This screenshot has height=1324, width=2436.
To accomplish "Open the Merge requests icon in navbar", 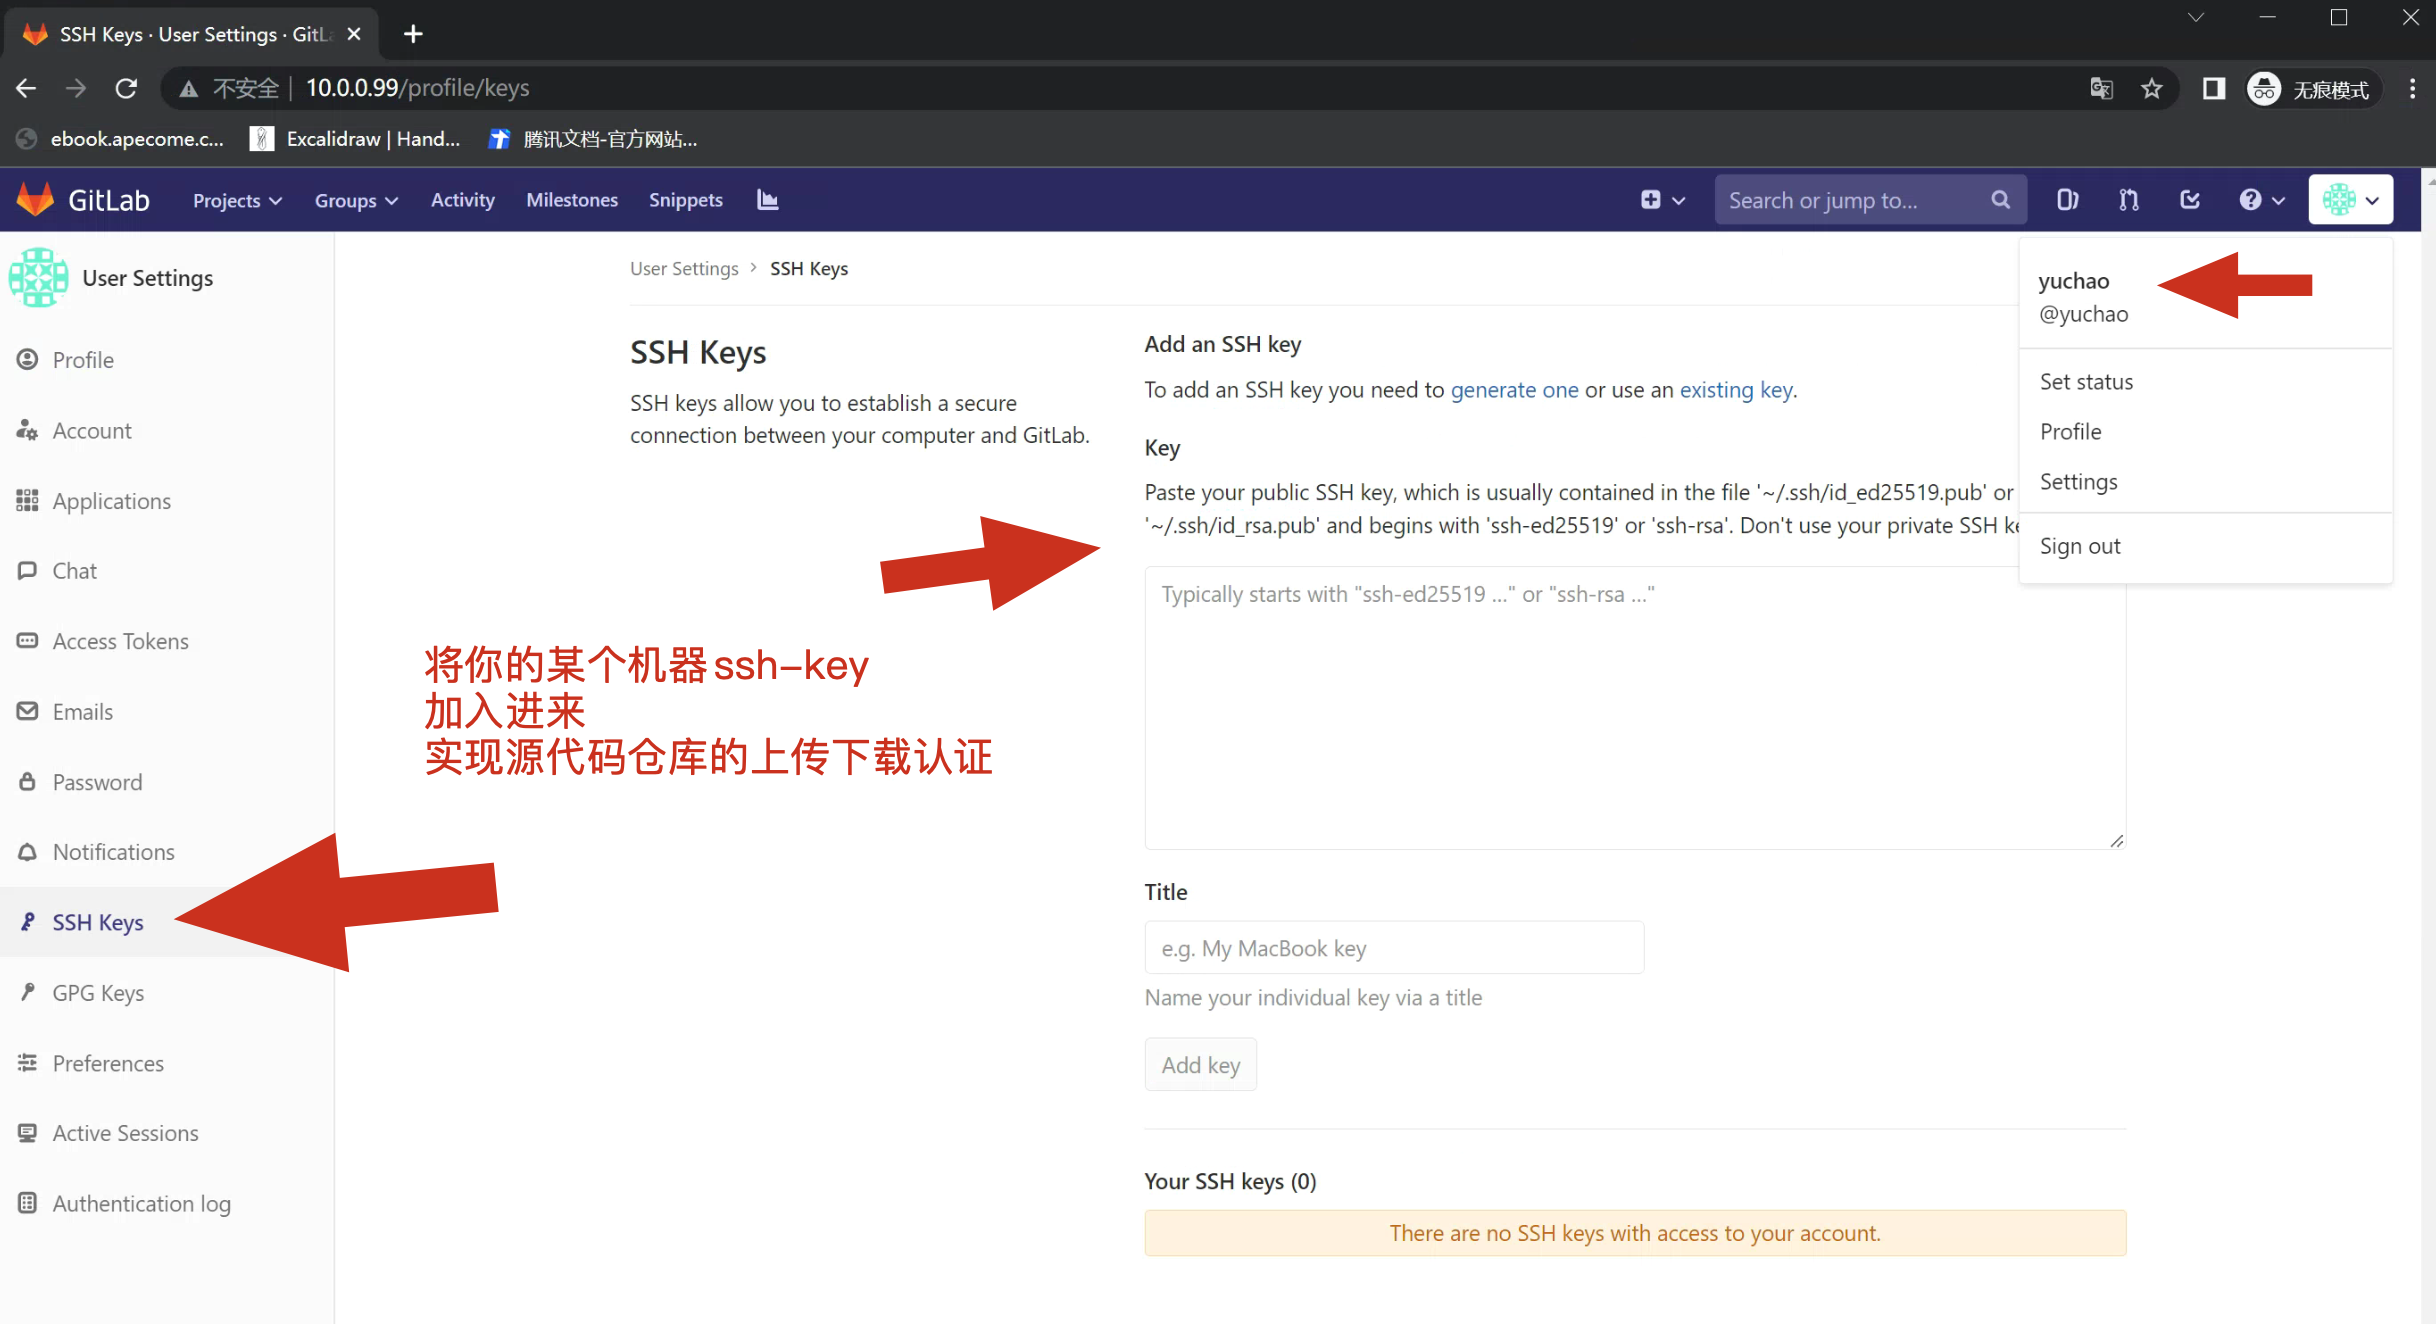I will pos(2129,200).
